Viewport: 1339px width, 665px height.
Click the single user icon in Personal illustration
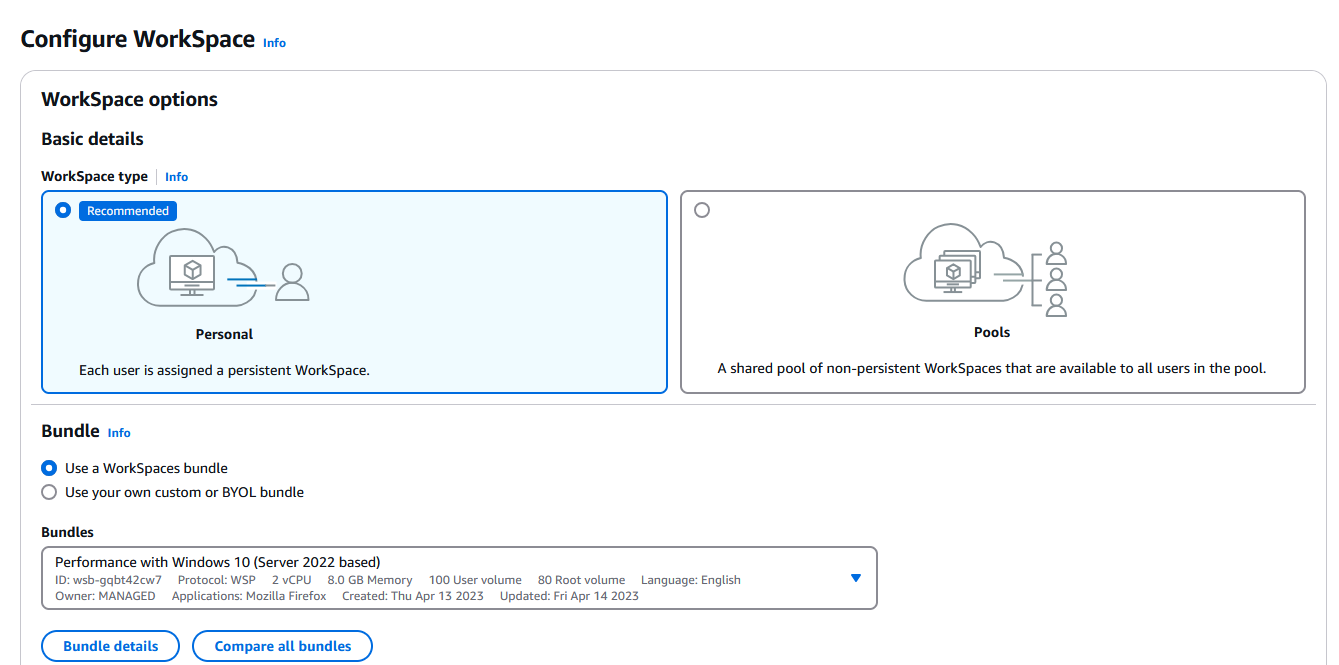tap(291, 282)
